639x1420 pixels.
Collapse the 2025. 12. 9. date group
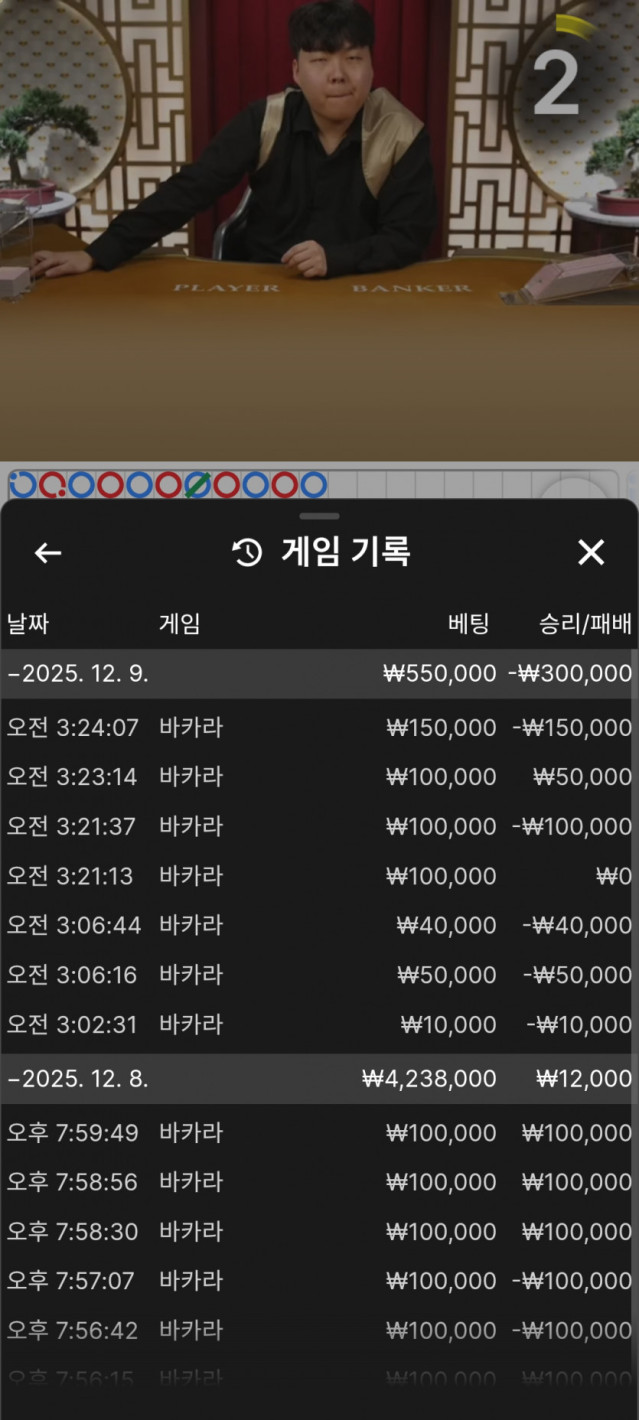(x=78, y=674)
